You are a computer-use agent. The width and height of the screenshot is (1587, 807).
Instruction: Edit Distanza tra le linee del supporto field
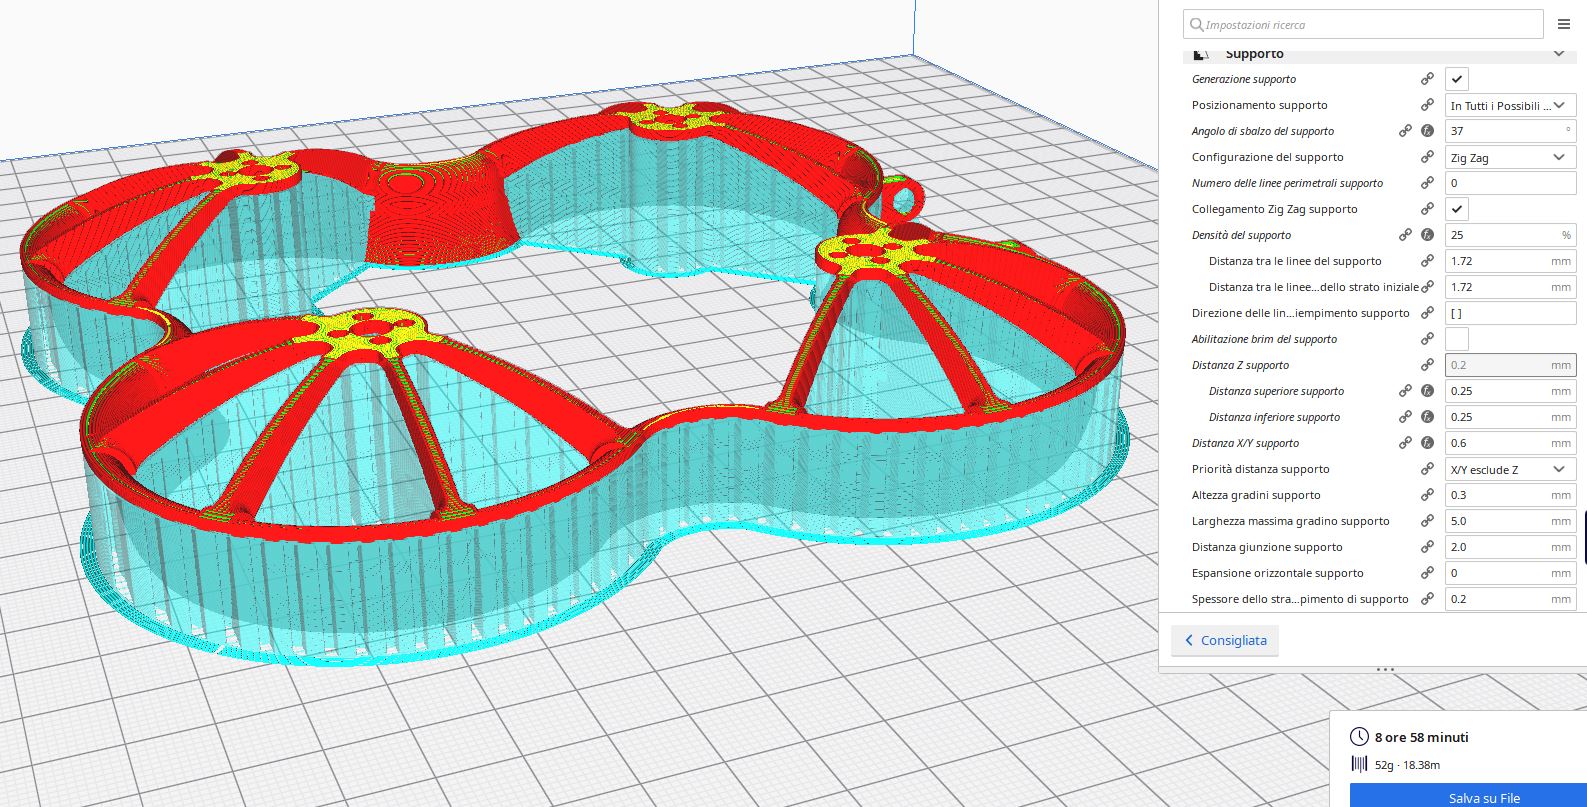(1510, 261)
